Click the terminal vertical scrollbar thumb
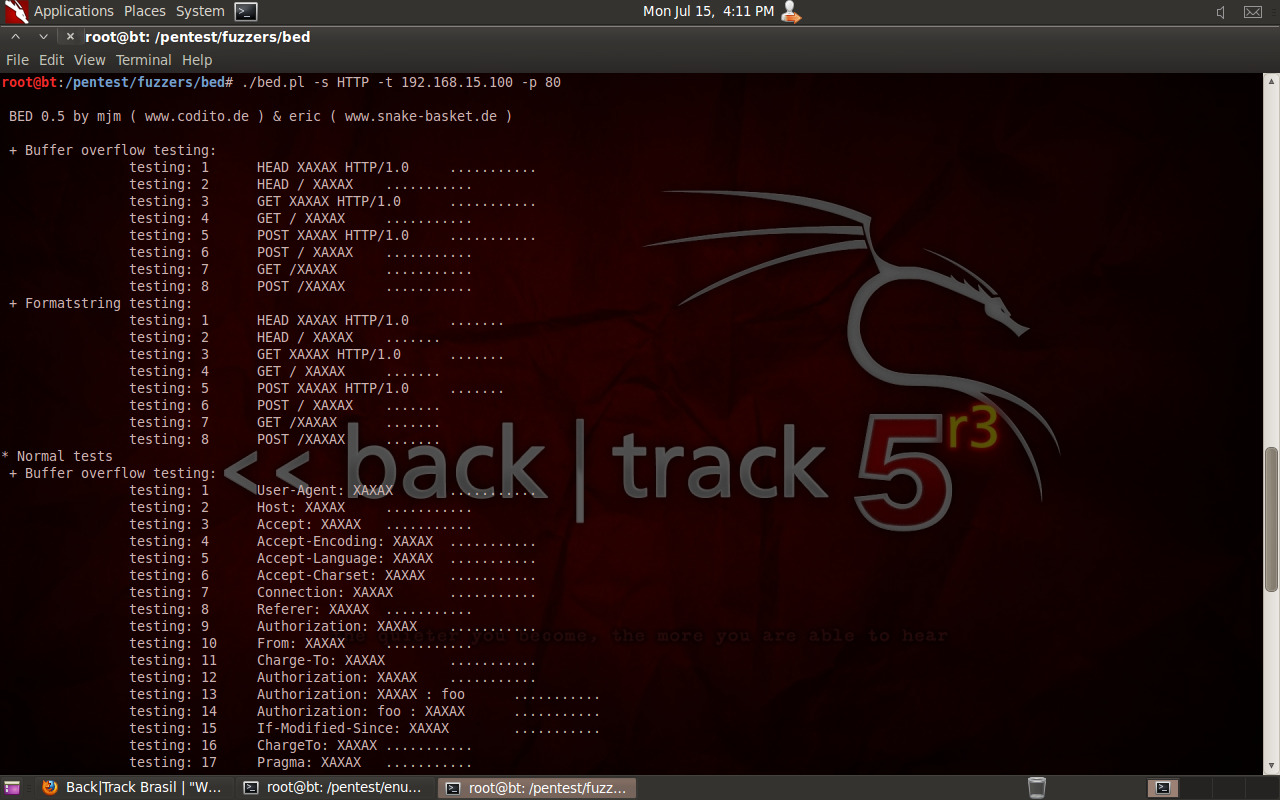Viewport: 1280px width, 800px height. pos(1271,519)
